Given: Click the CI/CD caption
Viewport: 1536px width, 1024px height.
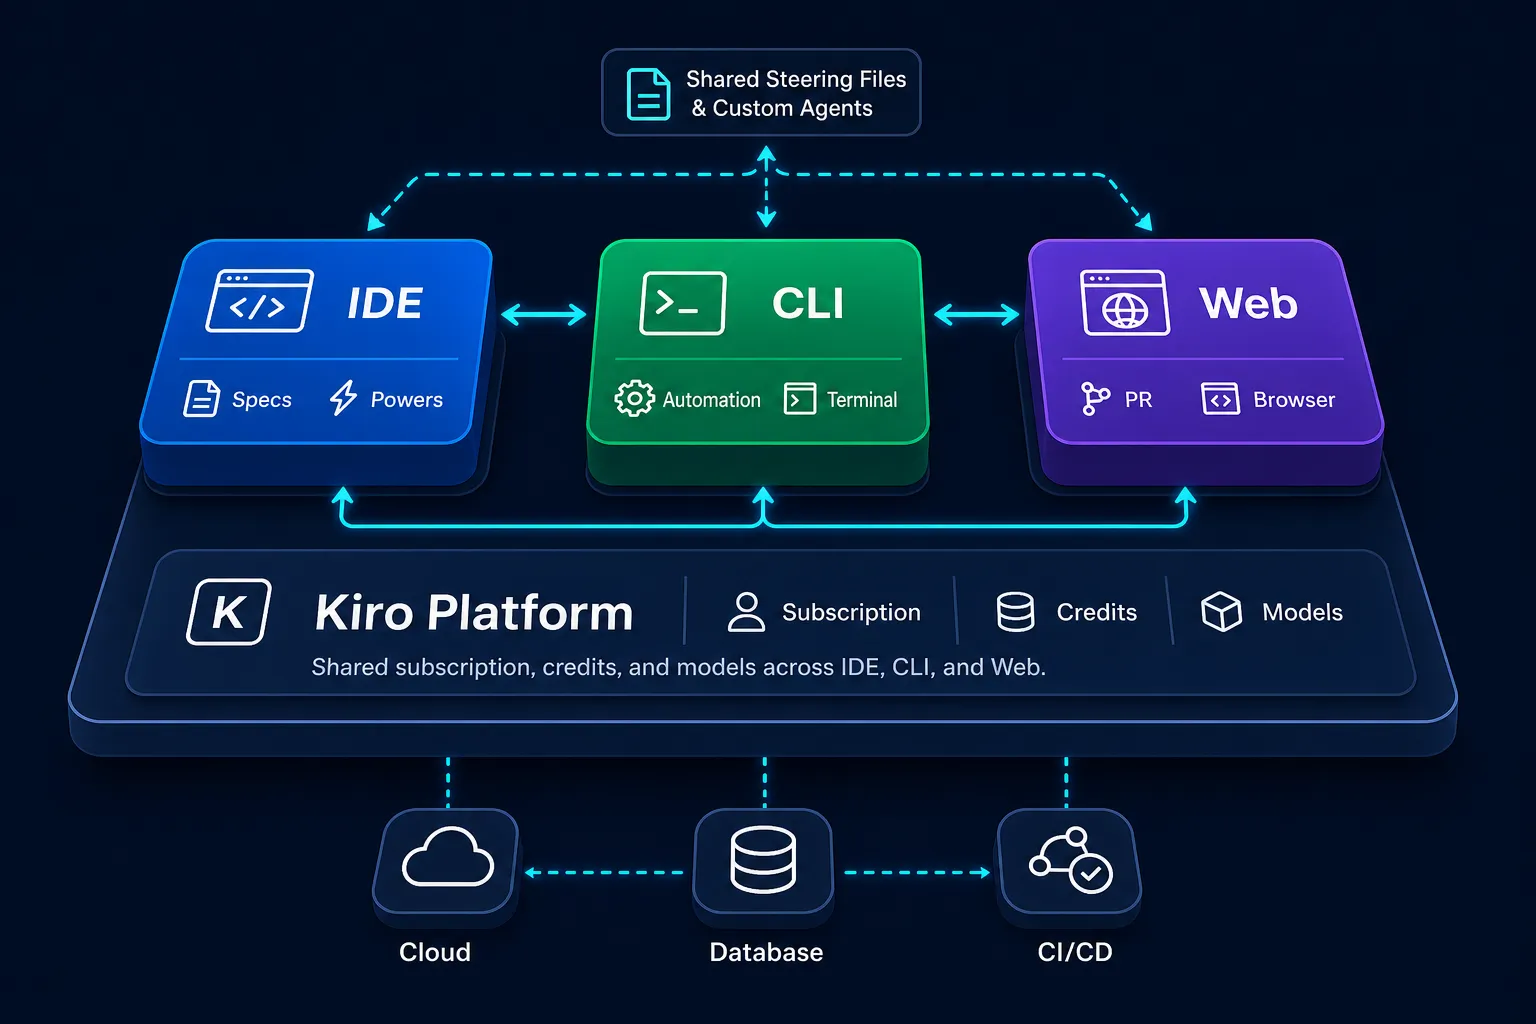Looking at the screenshot, I should pyautogui.click(x=1075, y=952).
